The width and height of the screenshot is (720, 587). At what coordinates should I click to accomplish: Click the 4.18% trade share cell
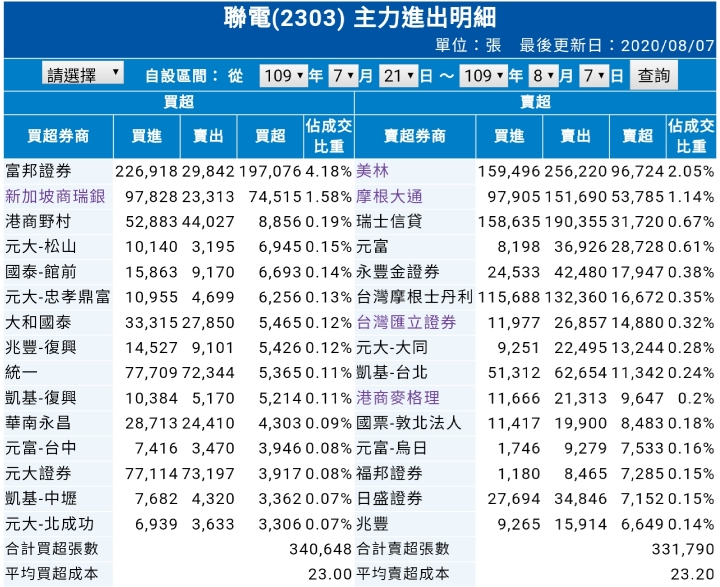[x=328, y=171]
